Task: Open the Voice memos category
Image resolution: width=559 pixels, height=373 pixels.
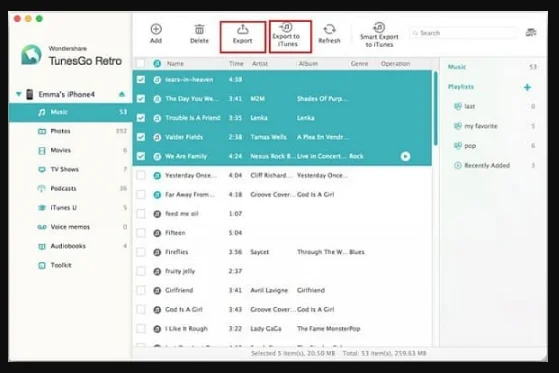Action: coord(71,227)
